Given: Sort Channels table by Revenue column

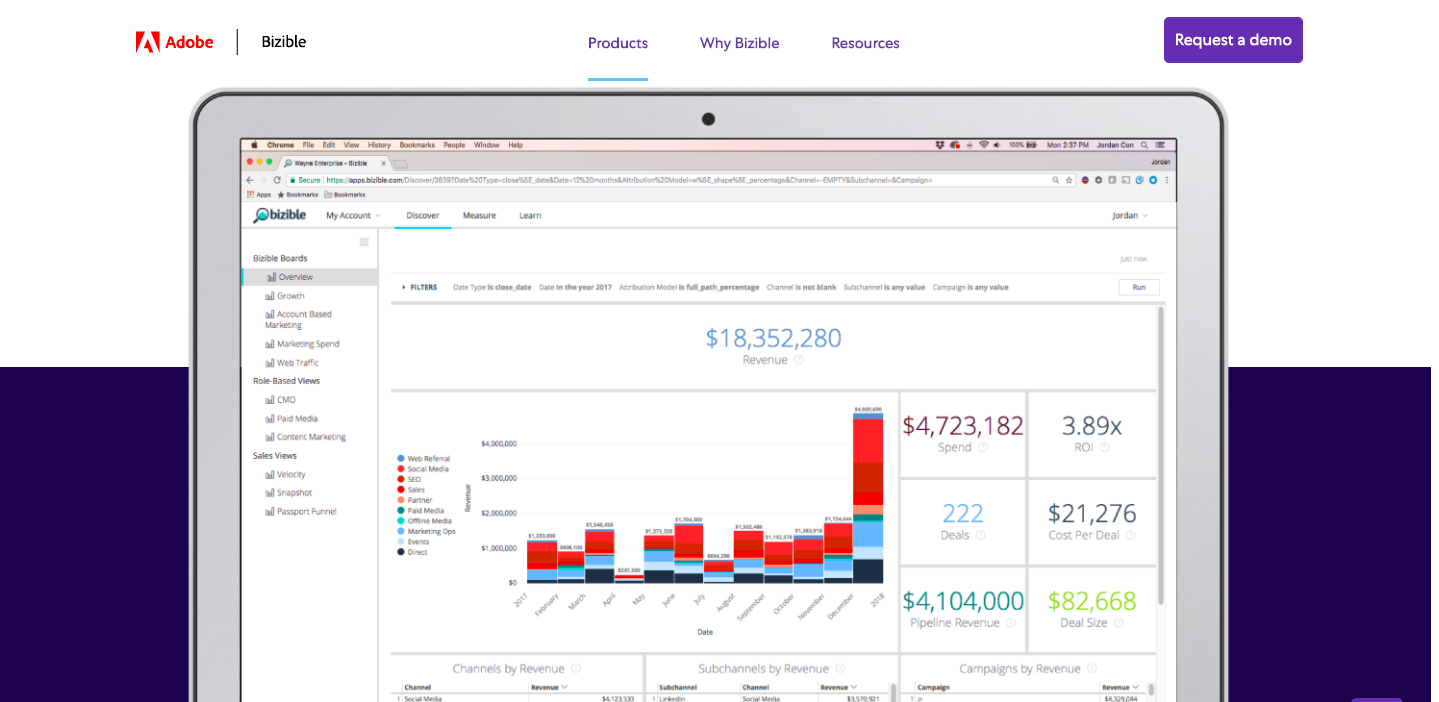Looking at the screenshot, I should (x=550, y=687).
